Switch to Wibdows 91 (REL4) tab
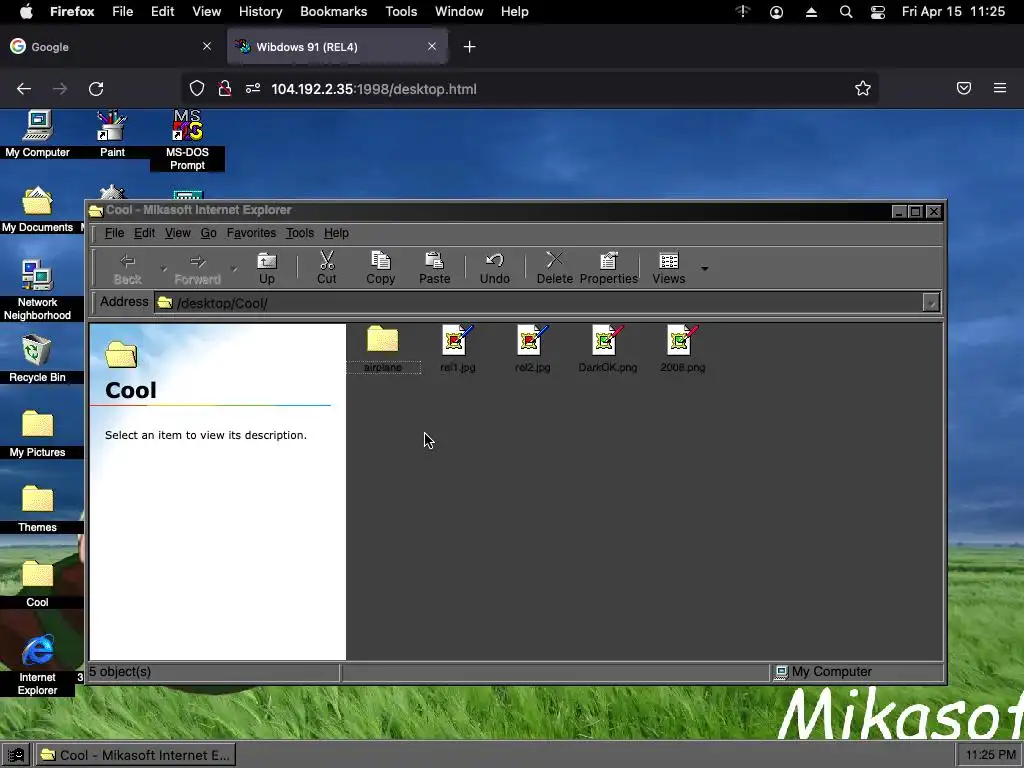Screen dimensions: 1024x768 coord(337,47)
